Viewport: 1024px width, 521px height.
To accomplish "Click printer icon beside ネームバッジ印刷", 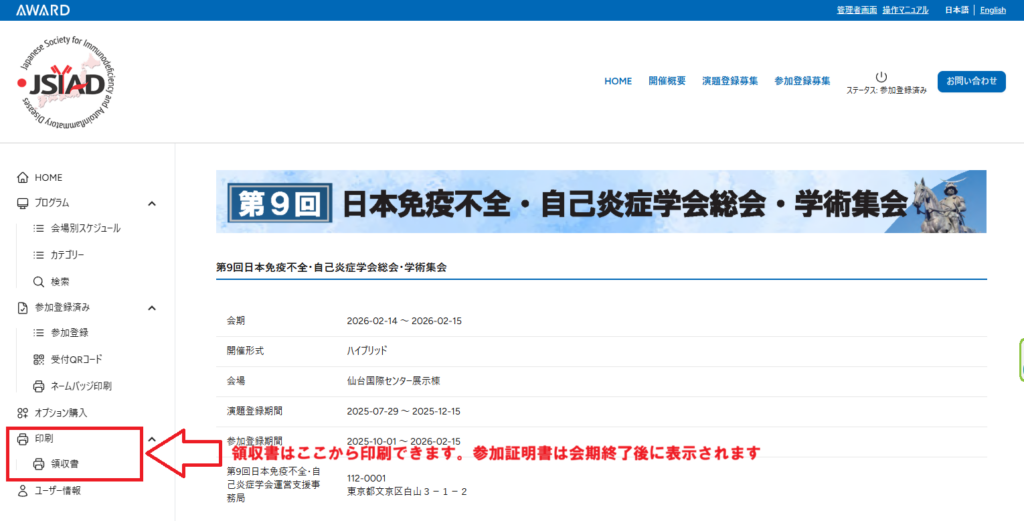I will [x=39, y=385].
